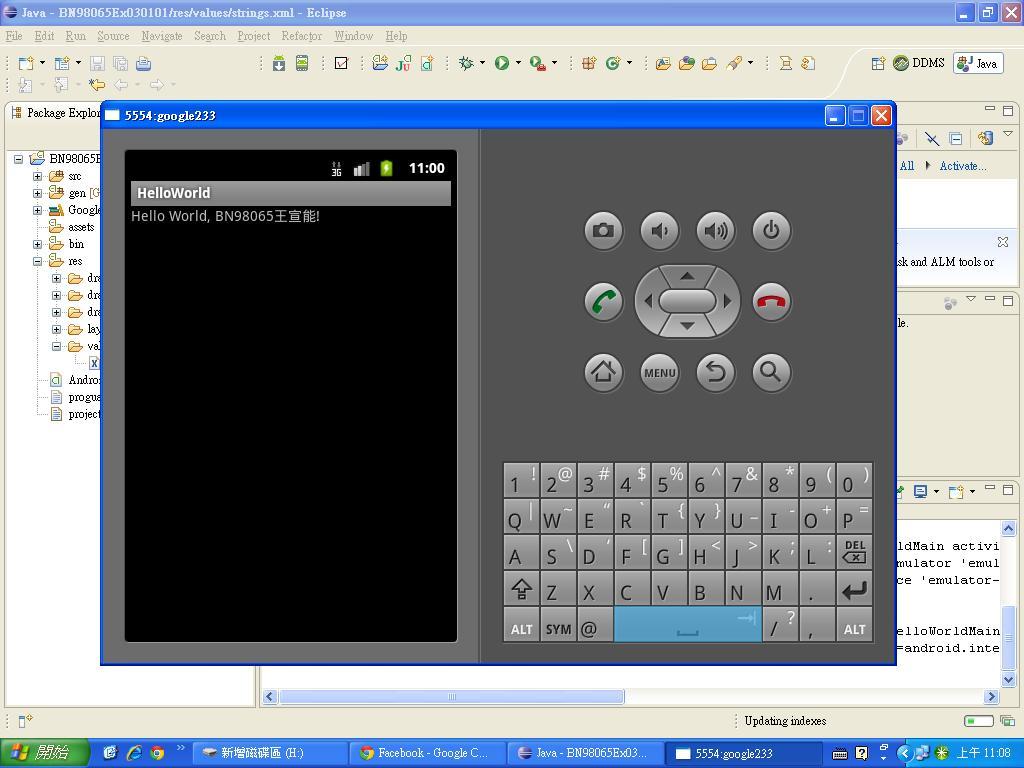Expand the src folder in Package Explorer
The width and height of the screenshot is (1024, 768).
pos(38,176)
